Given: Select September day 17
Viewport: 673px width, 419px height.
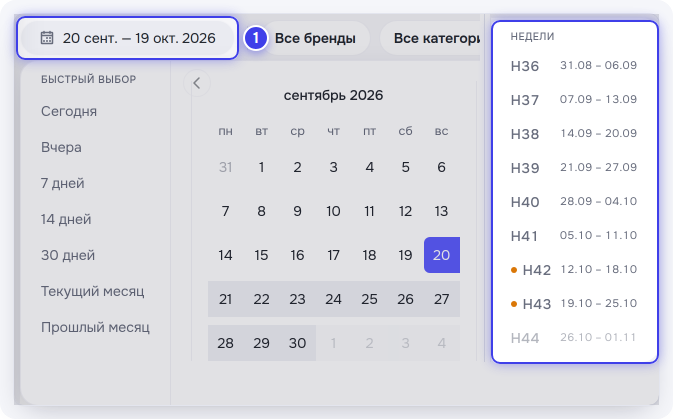Looking at the screenshot, I should click(x=333, y=255).
